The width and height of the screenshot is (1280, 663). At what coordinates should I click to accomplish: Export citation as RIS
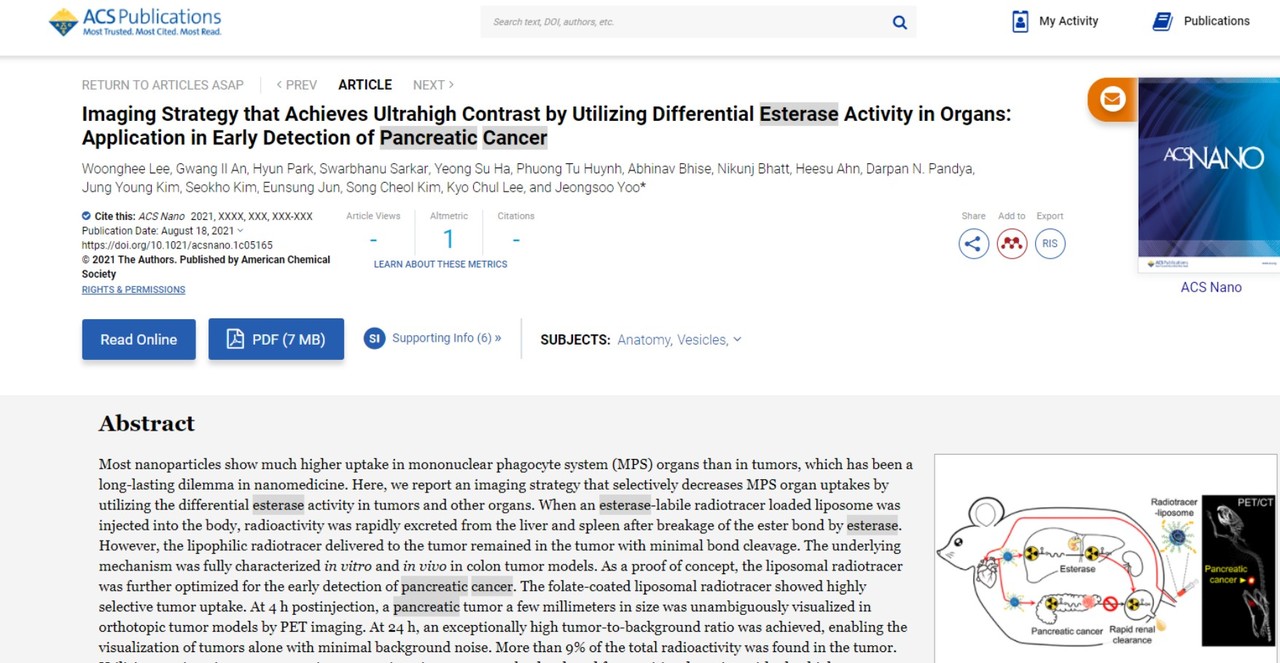pos(1049,243)
